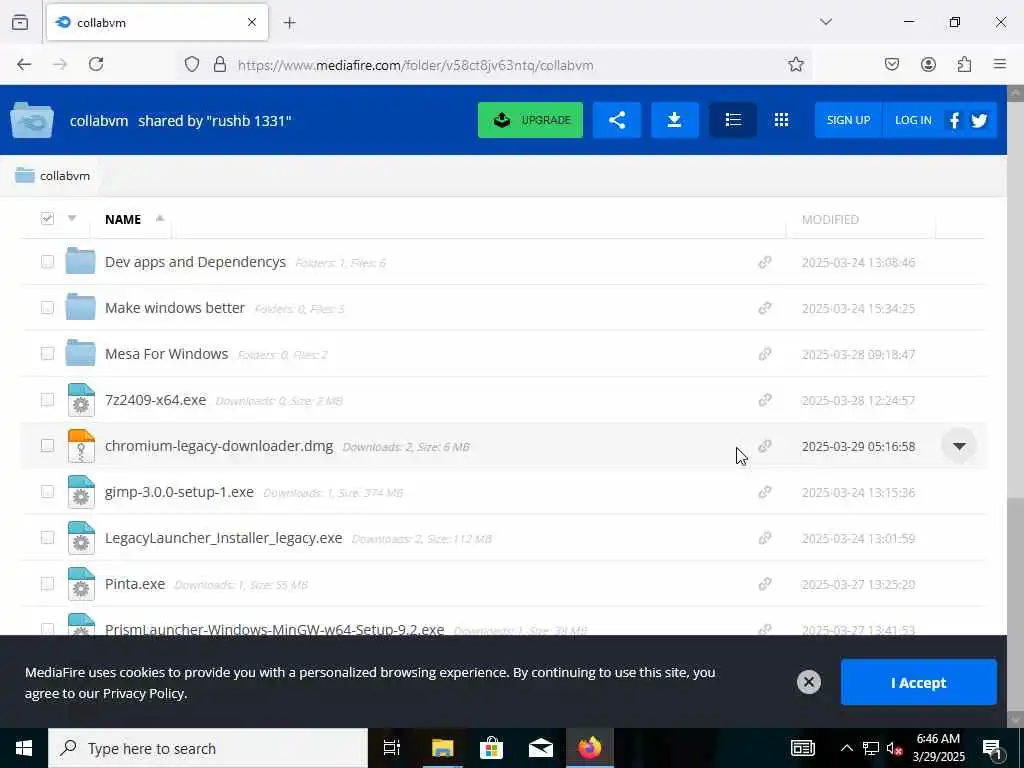Select the collabvm browser tab
Image resolution: width=1024 pixels, height=768 pixels.
tap(157, 23)
